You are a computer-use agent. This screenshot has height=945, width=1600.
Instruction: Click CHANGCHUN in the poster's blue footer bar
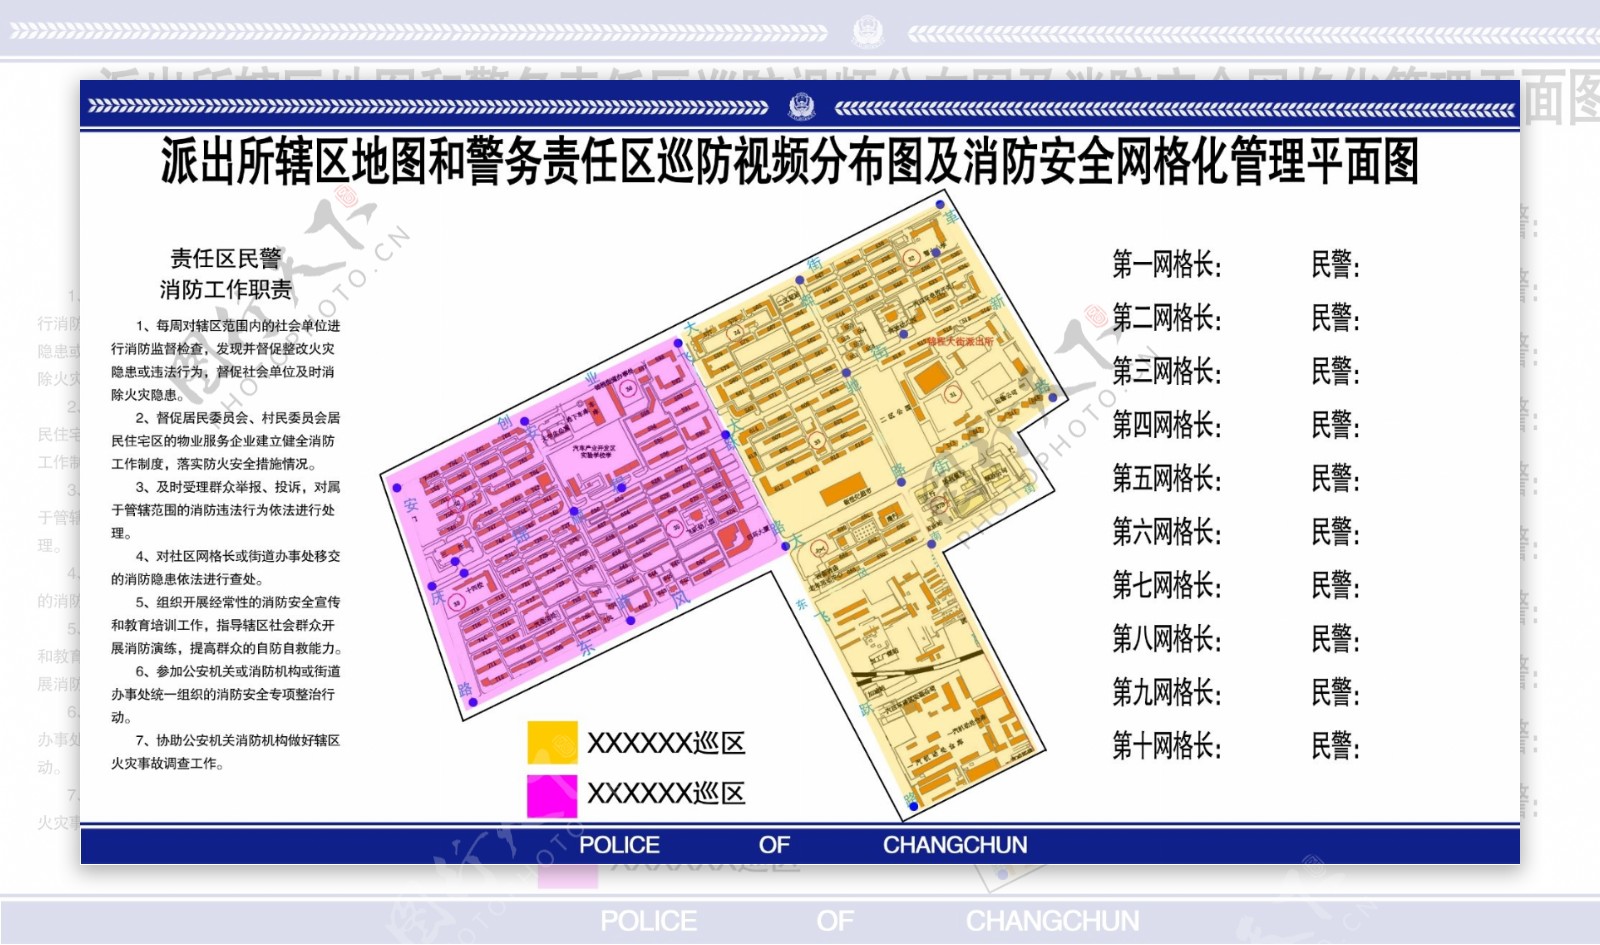955,845
